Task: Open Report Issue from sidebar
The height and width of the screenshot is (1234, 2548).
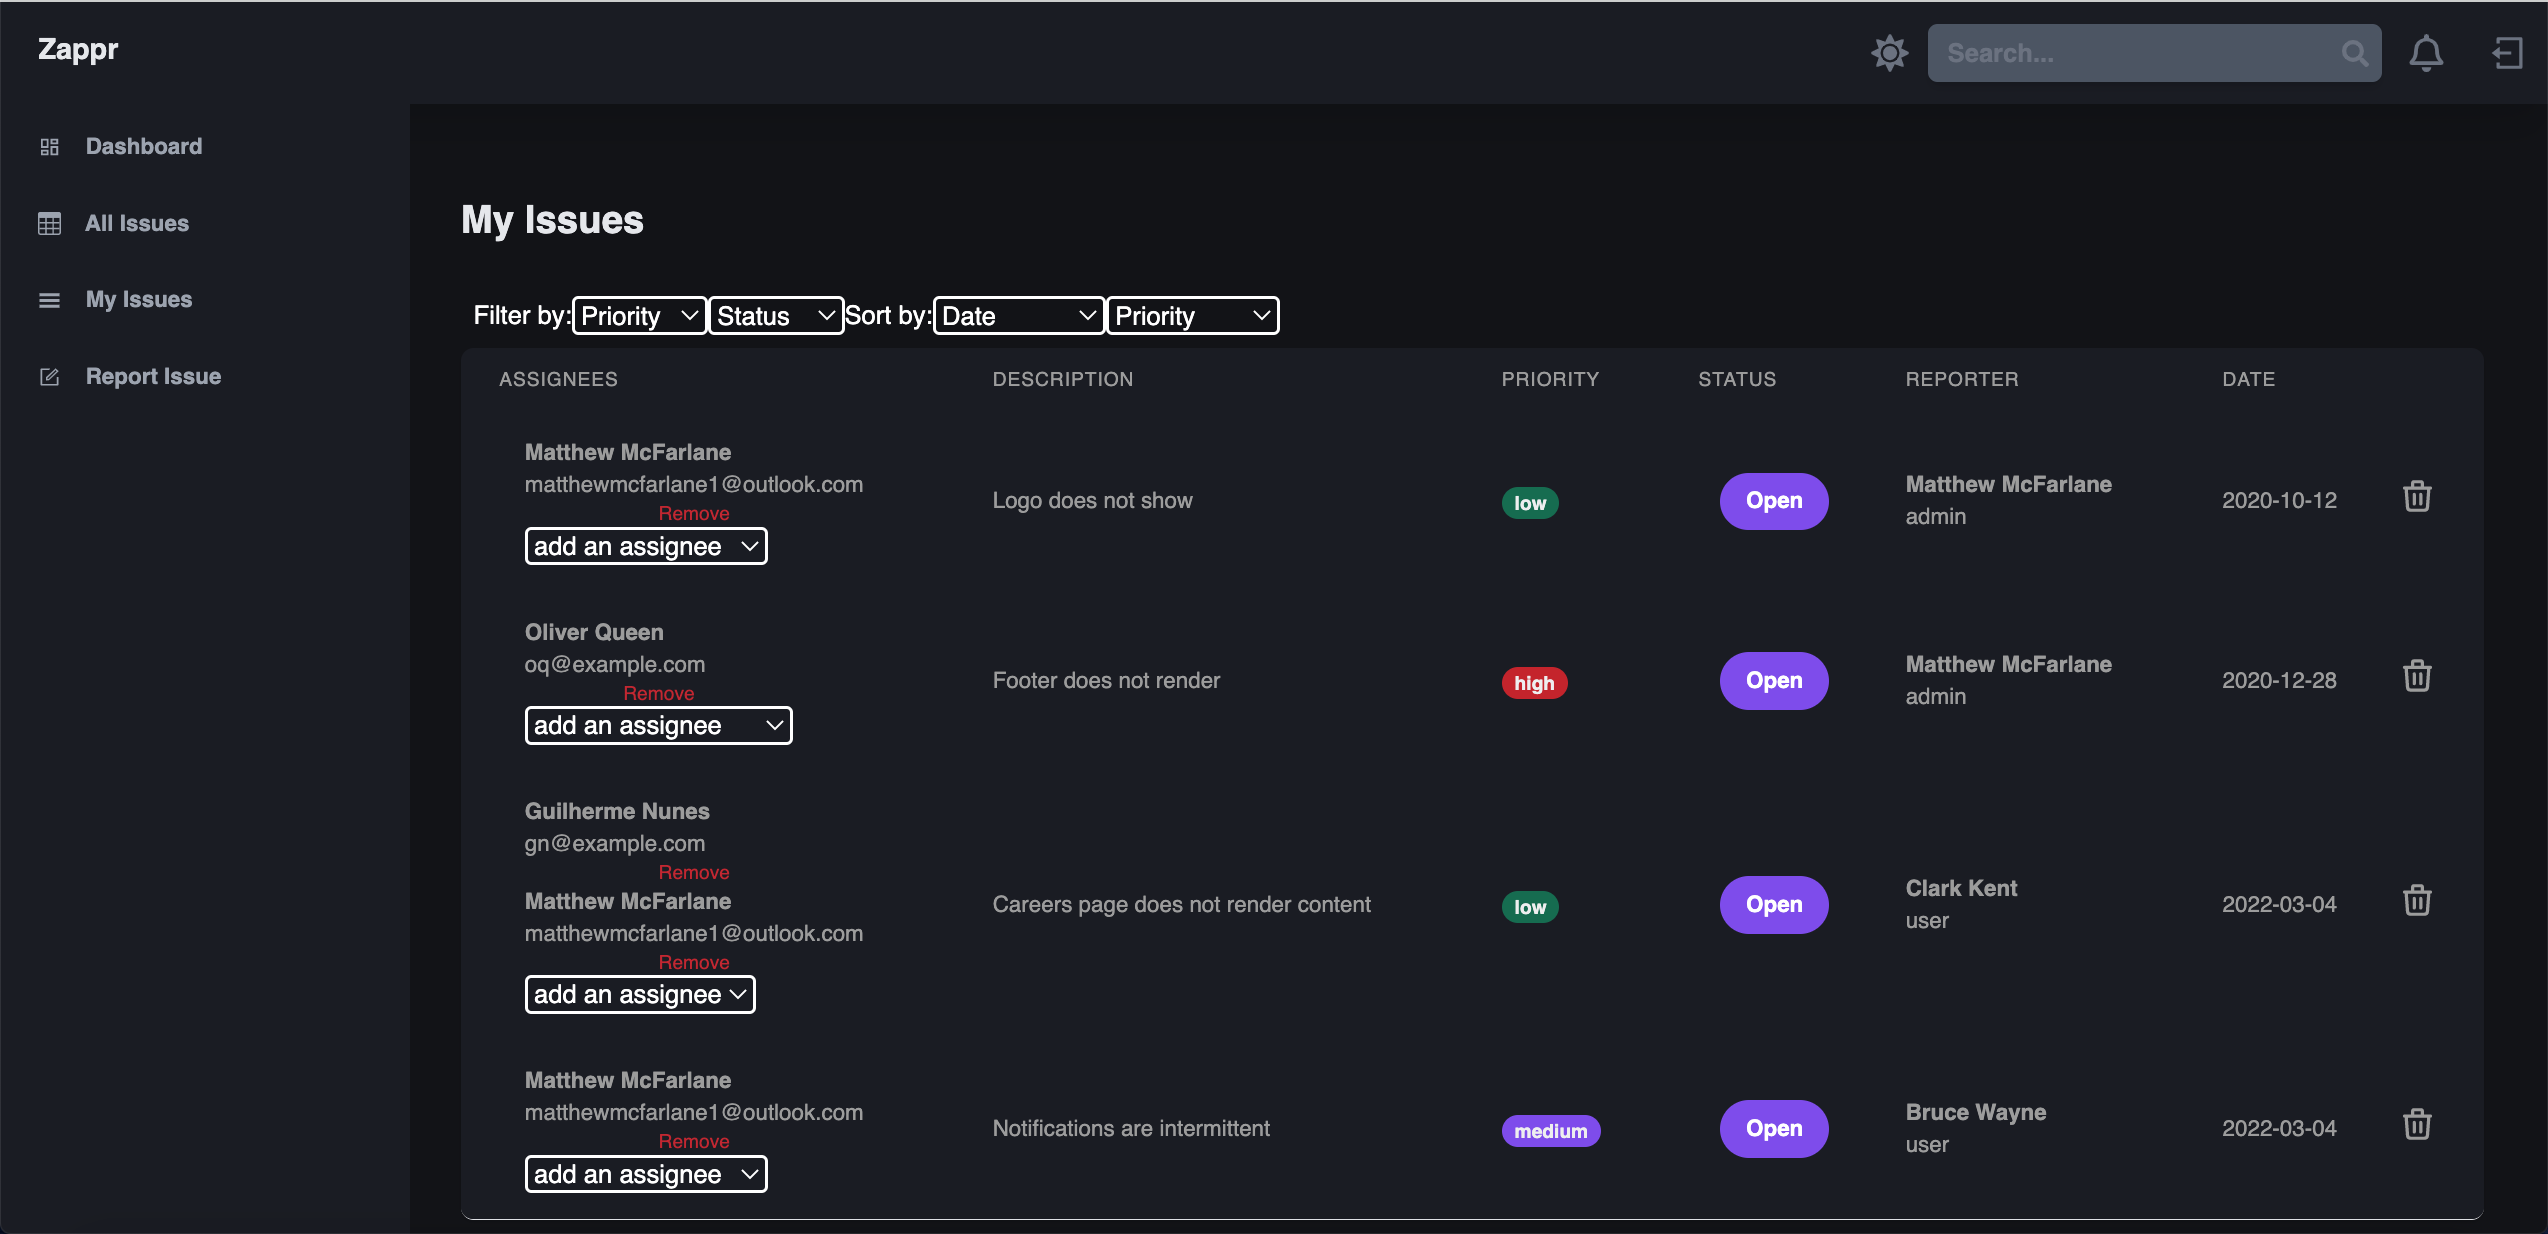Action: pos(153,377)
